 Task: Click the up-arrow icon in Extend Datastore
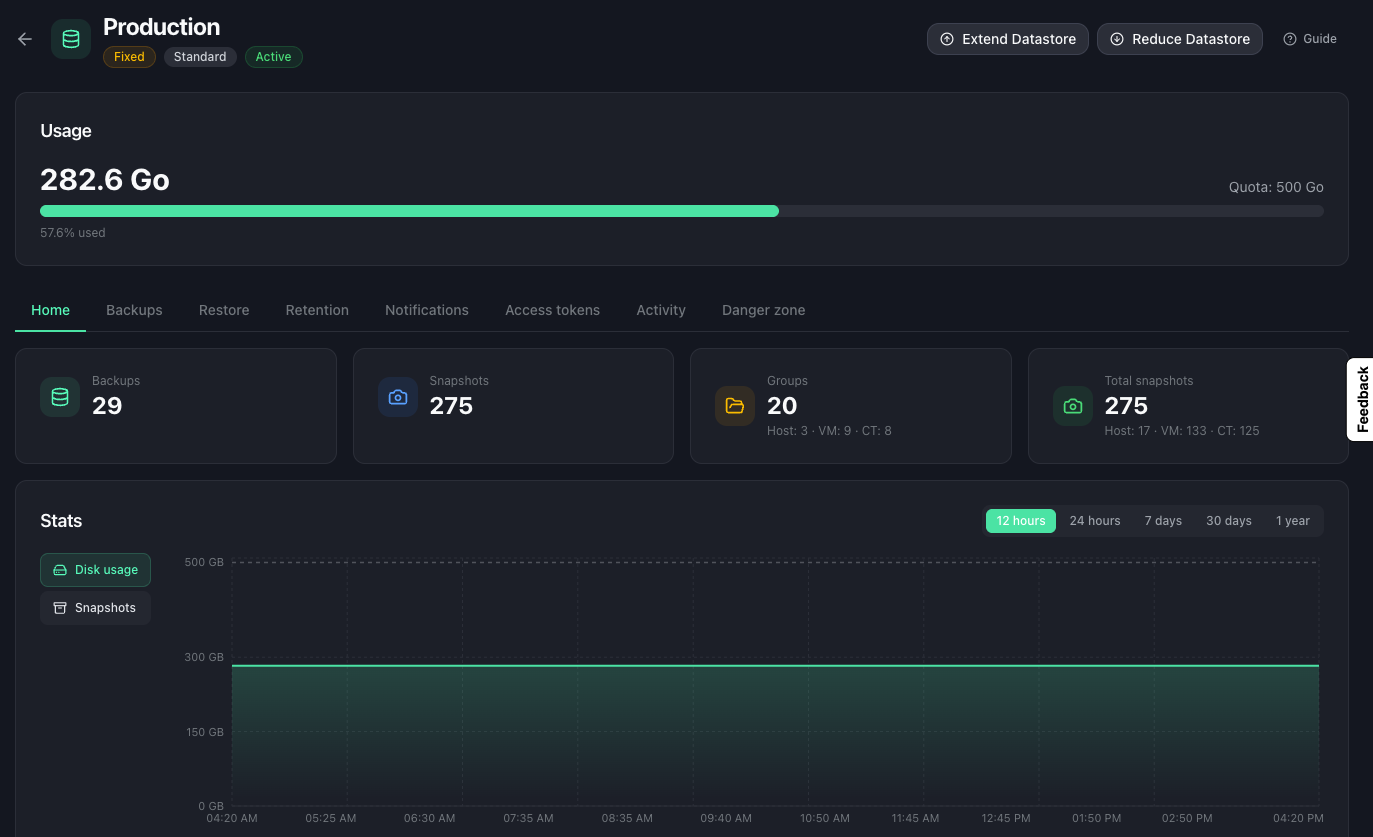coord(947,39)
